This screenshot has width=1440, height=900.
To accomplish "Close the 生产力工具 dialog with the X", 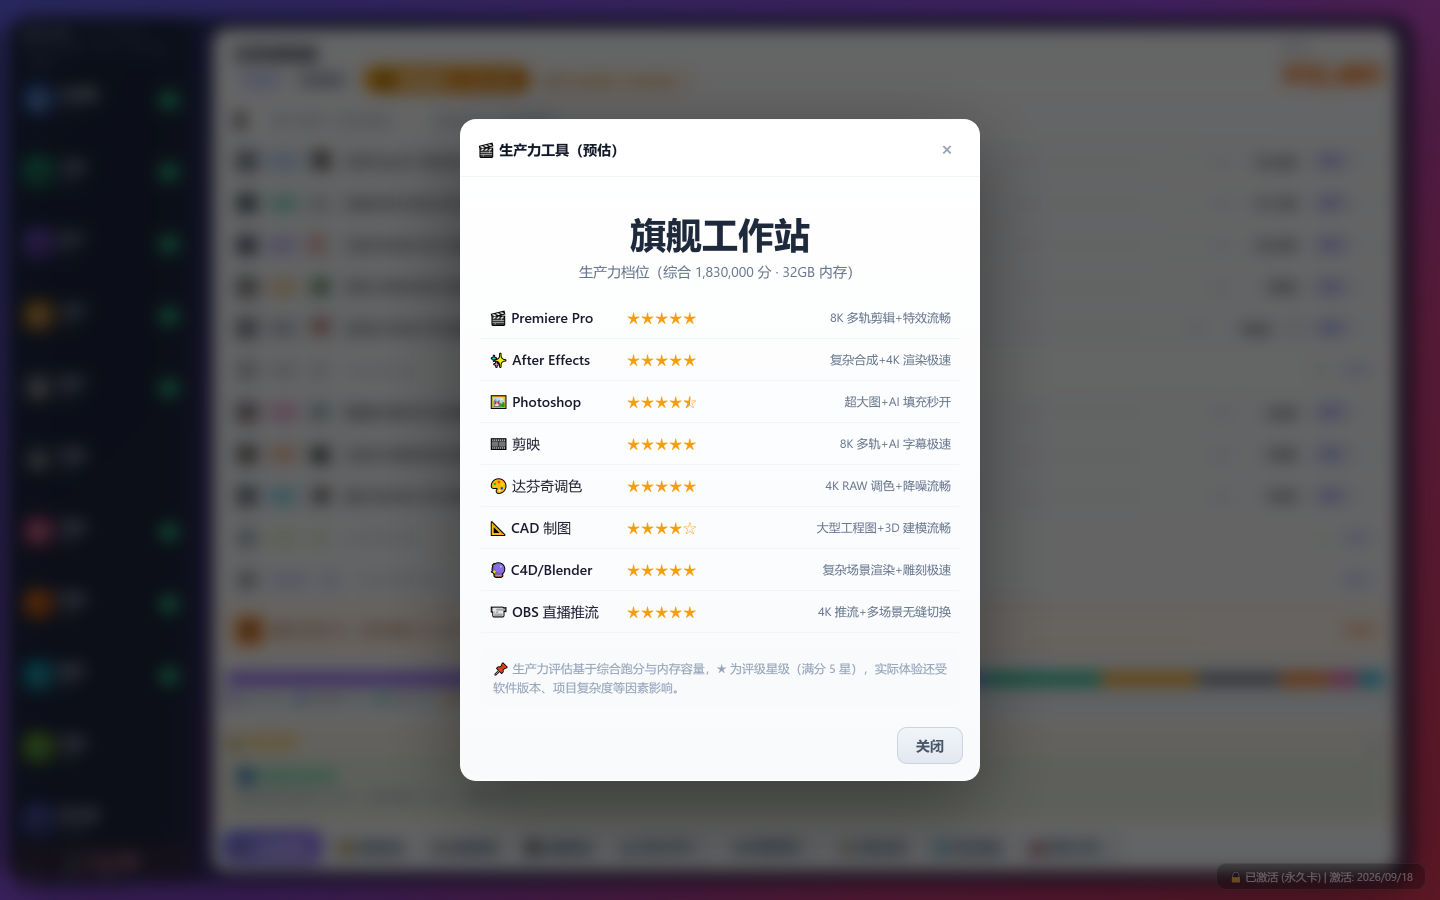I will tap(947, 150).
